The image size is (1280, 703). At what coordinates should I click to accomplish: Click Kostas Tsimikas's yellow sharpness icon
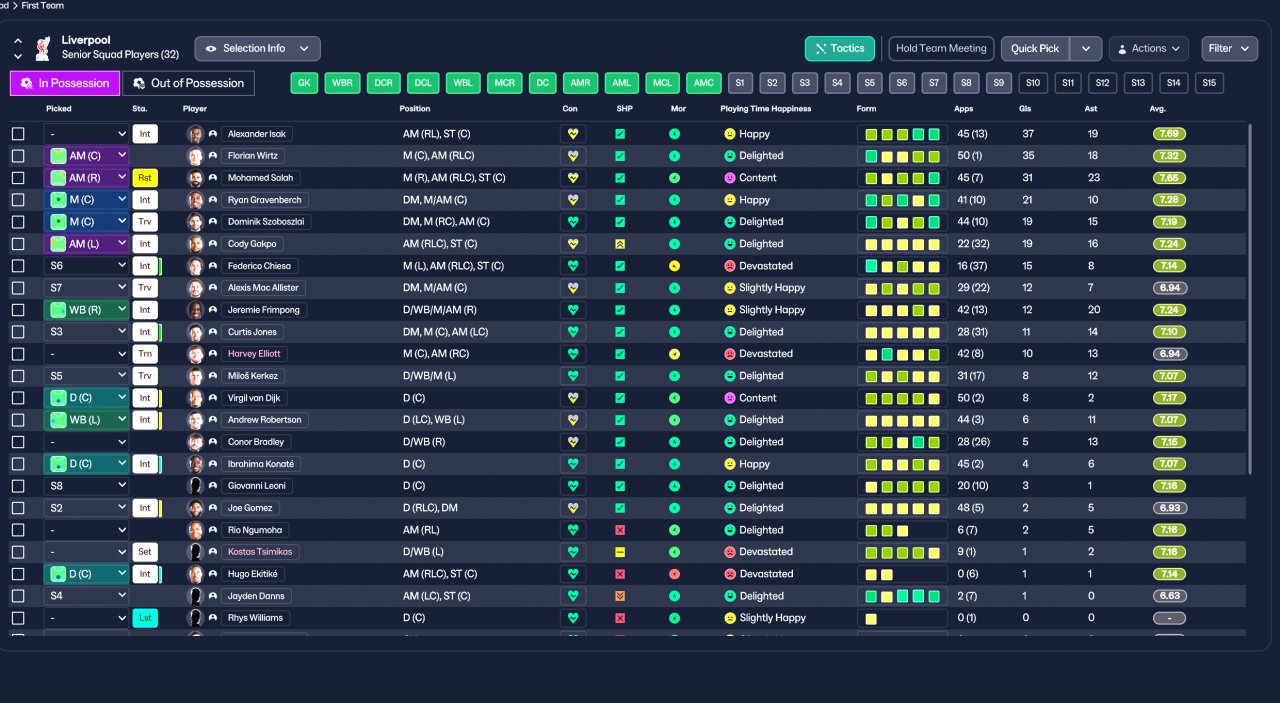pyautogui.click(x=620, y=552)
